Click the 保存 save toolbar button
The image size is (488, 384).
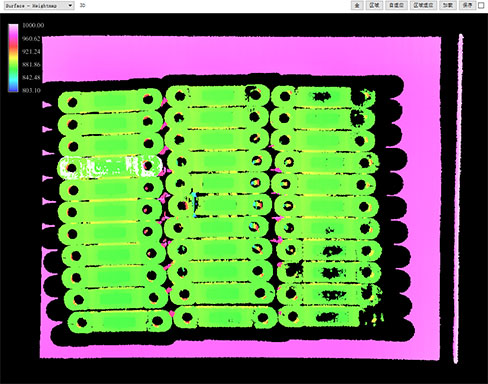coord(467,5)
